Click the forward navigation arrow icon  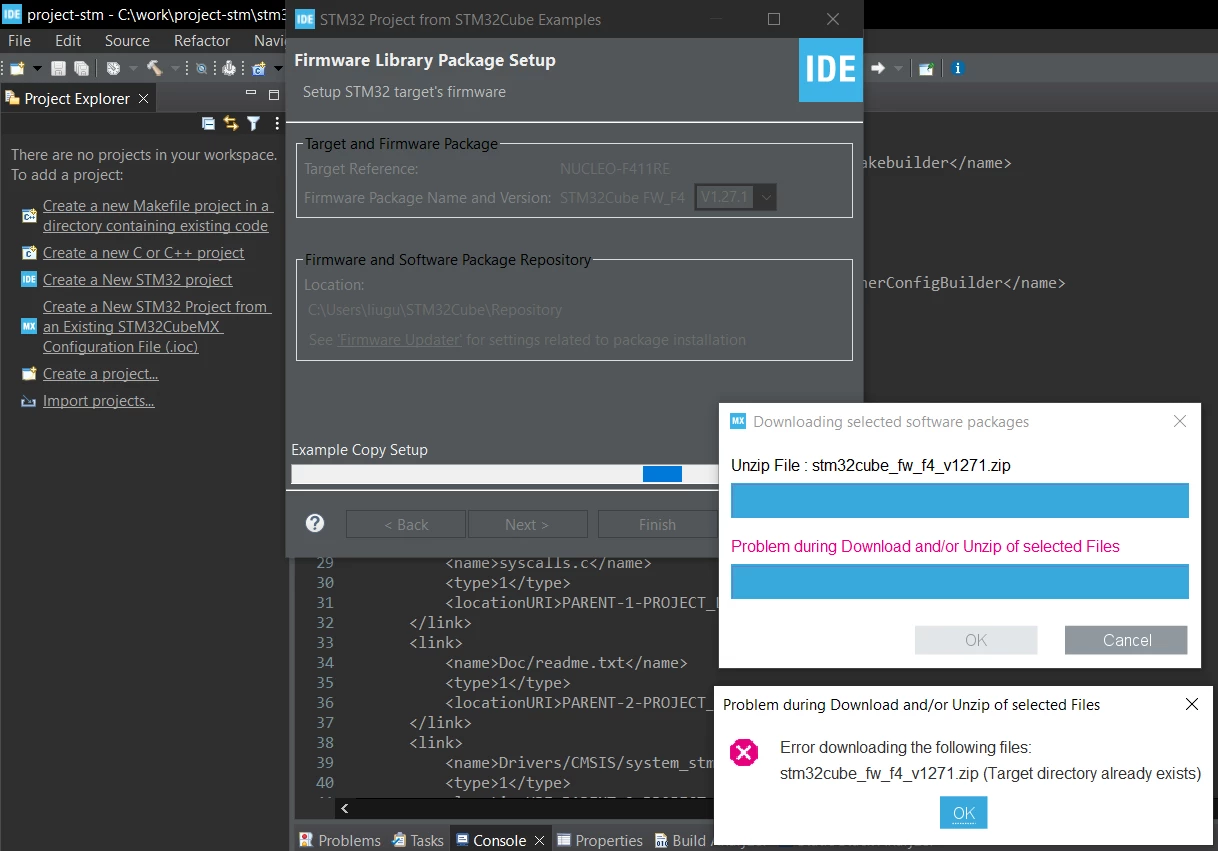pos(878,68)
